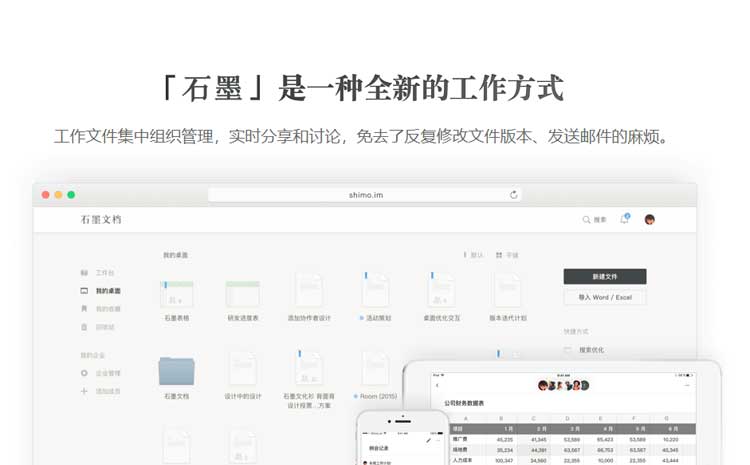Select column A header in tablet sheet
The height and width of the screenshot is (465, 750).
pyautogui.click(x=466, y=418)
